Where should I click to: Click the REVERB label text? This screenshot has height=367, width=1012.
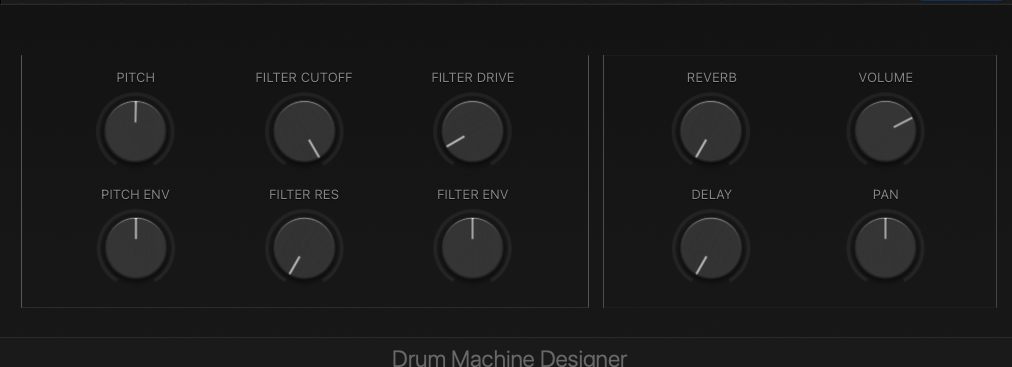(x=711, y=77)
